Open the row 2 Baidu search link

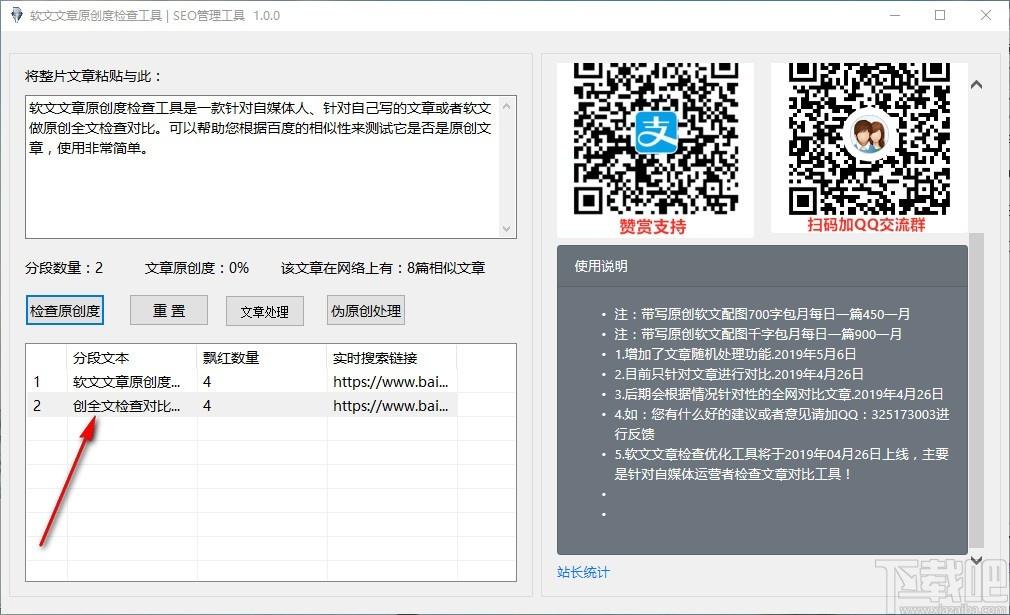pyautogui.click(x=390, y=406)
